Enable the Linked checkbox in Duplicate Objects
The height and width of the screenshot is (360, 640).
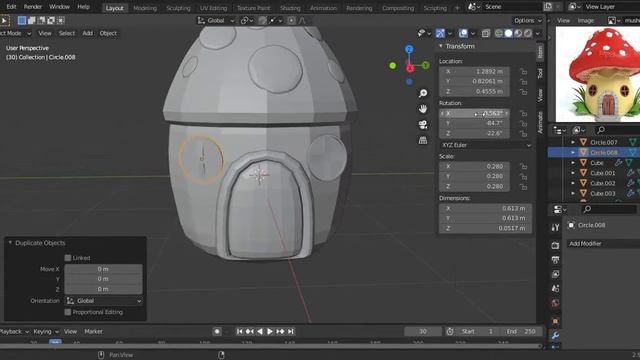68,258
